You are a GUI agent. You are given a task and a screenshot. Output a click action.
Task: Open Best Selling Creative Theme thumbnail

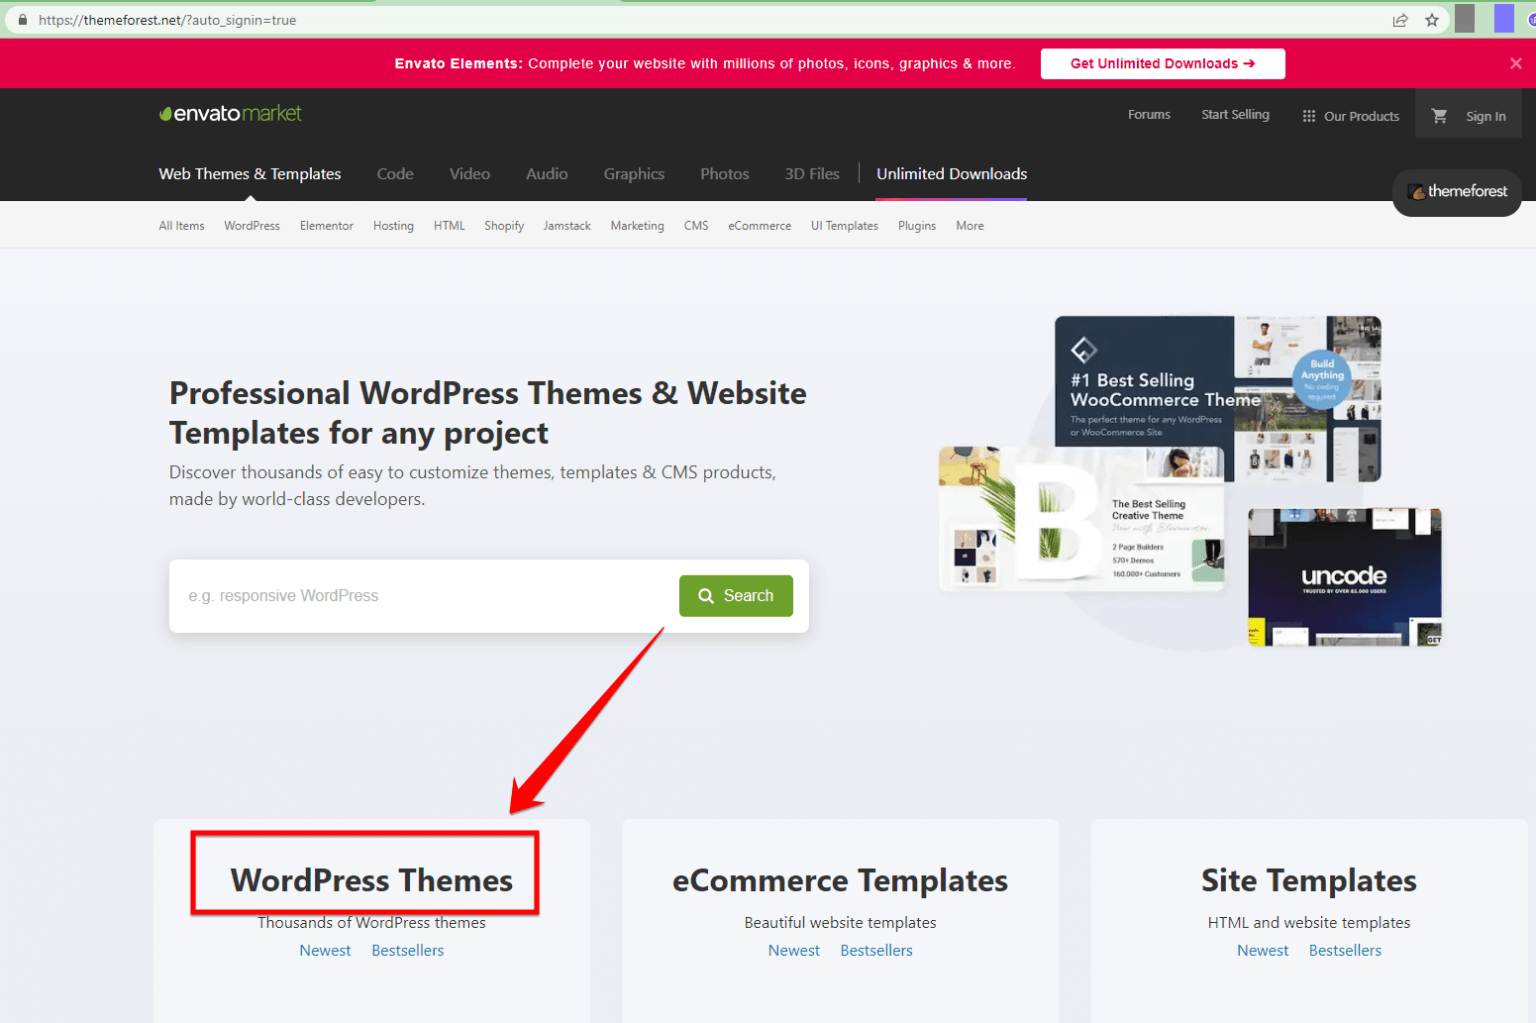tap(1081, 518)
